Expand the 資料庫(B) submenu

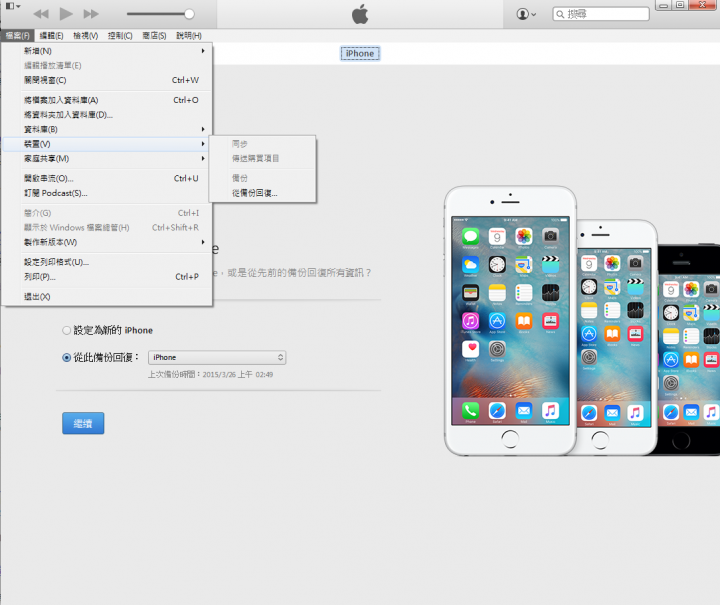pos(107,129)
